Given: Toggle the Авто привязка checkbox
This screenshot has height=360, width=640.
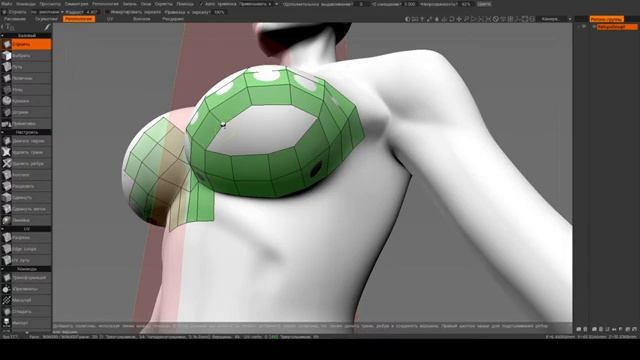Looking at the screenshot, I should (201, 4).
